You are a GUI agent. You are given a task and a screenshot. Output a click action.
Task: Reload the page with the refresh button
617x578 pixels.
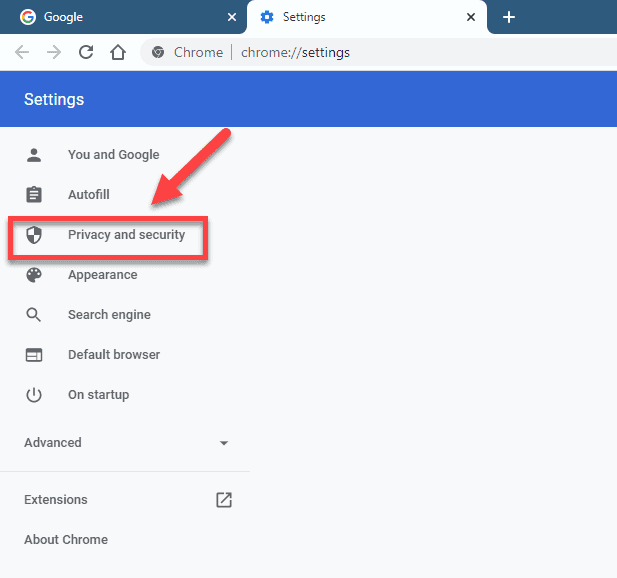[x=86, y=52]
